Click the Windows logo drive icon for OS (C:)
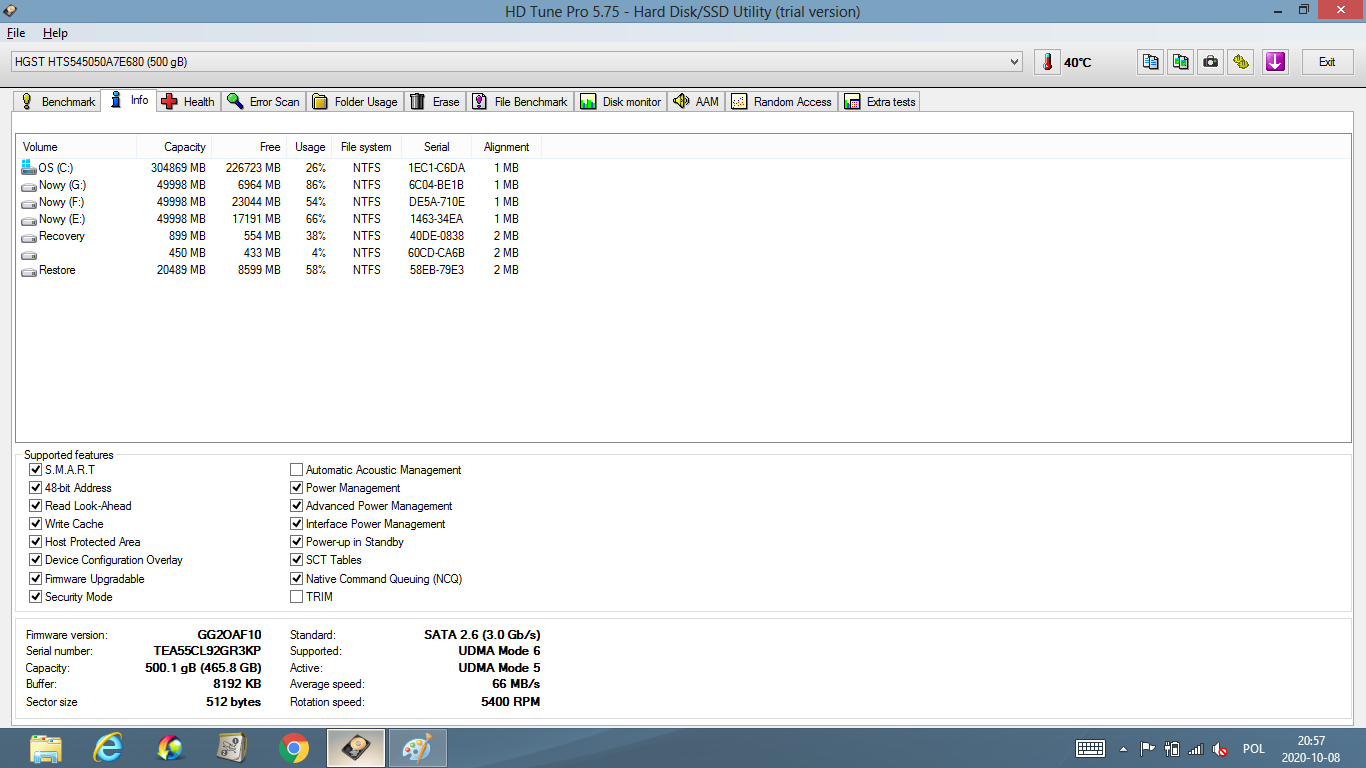Viewport: 1366px width, 768px height. 29,167
